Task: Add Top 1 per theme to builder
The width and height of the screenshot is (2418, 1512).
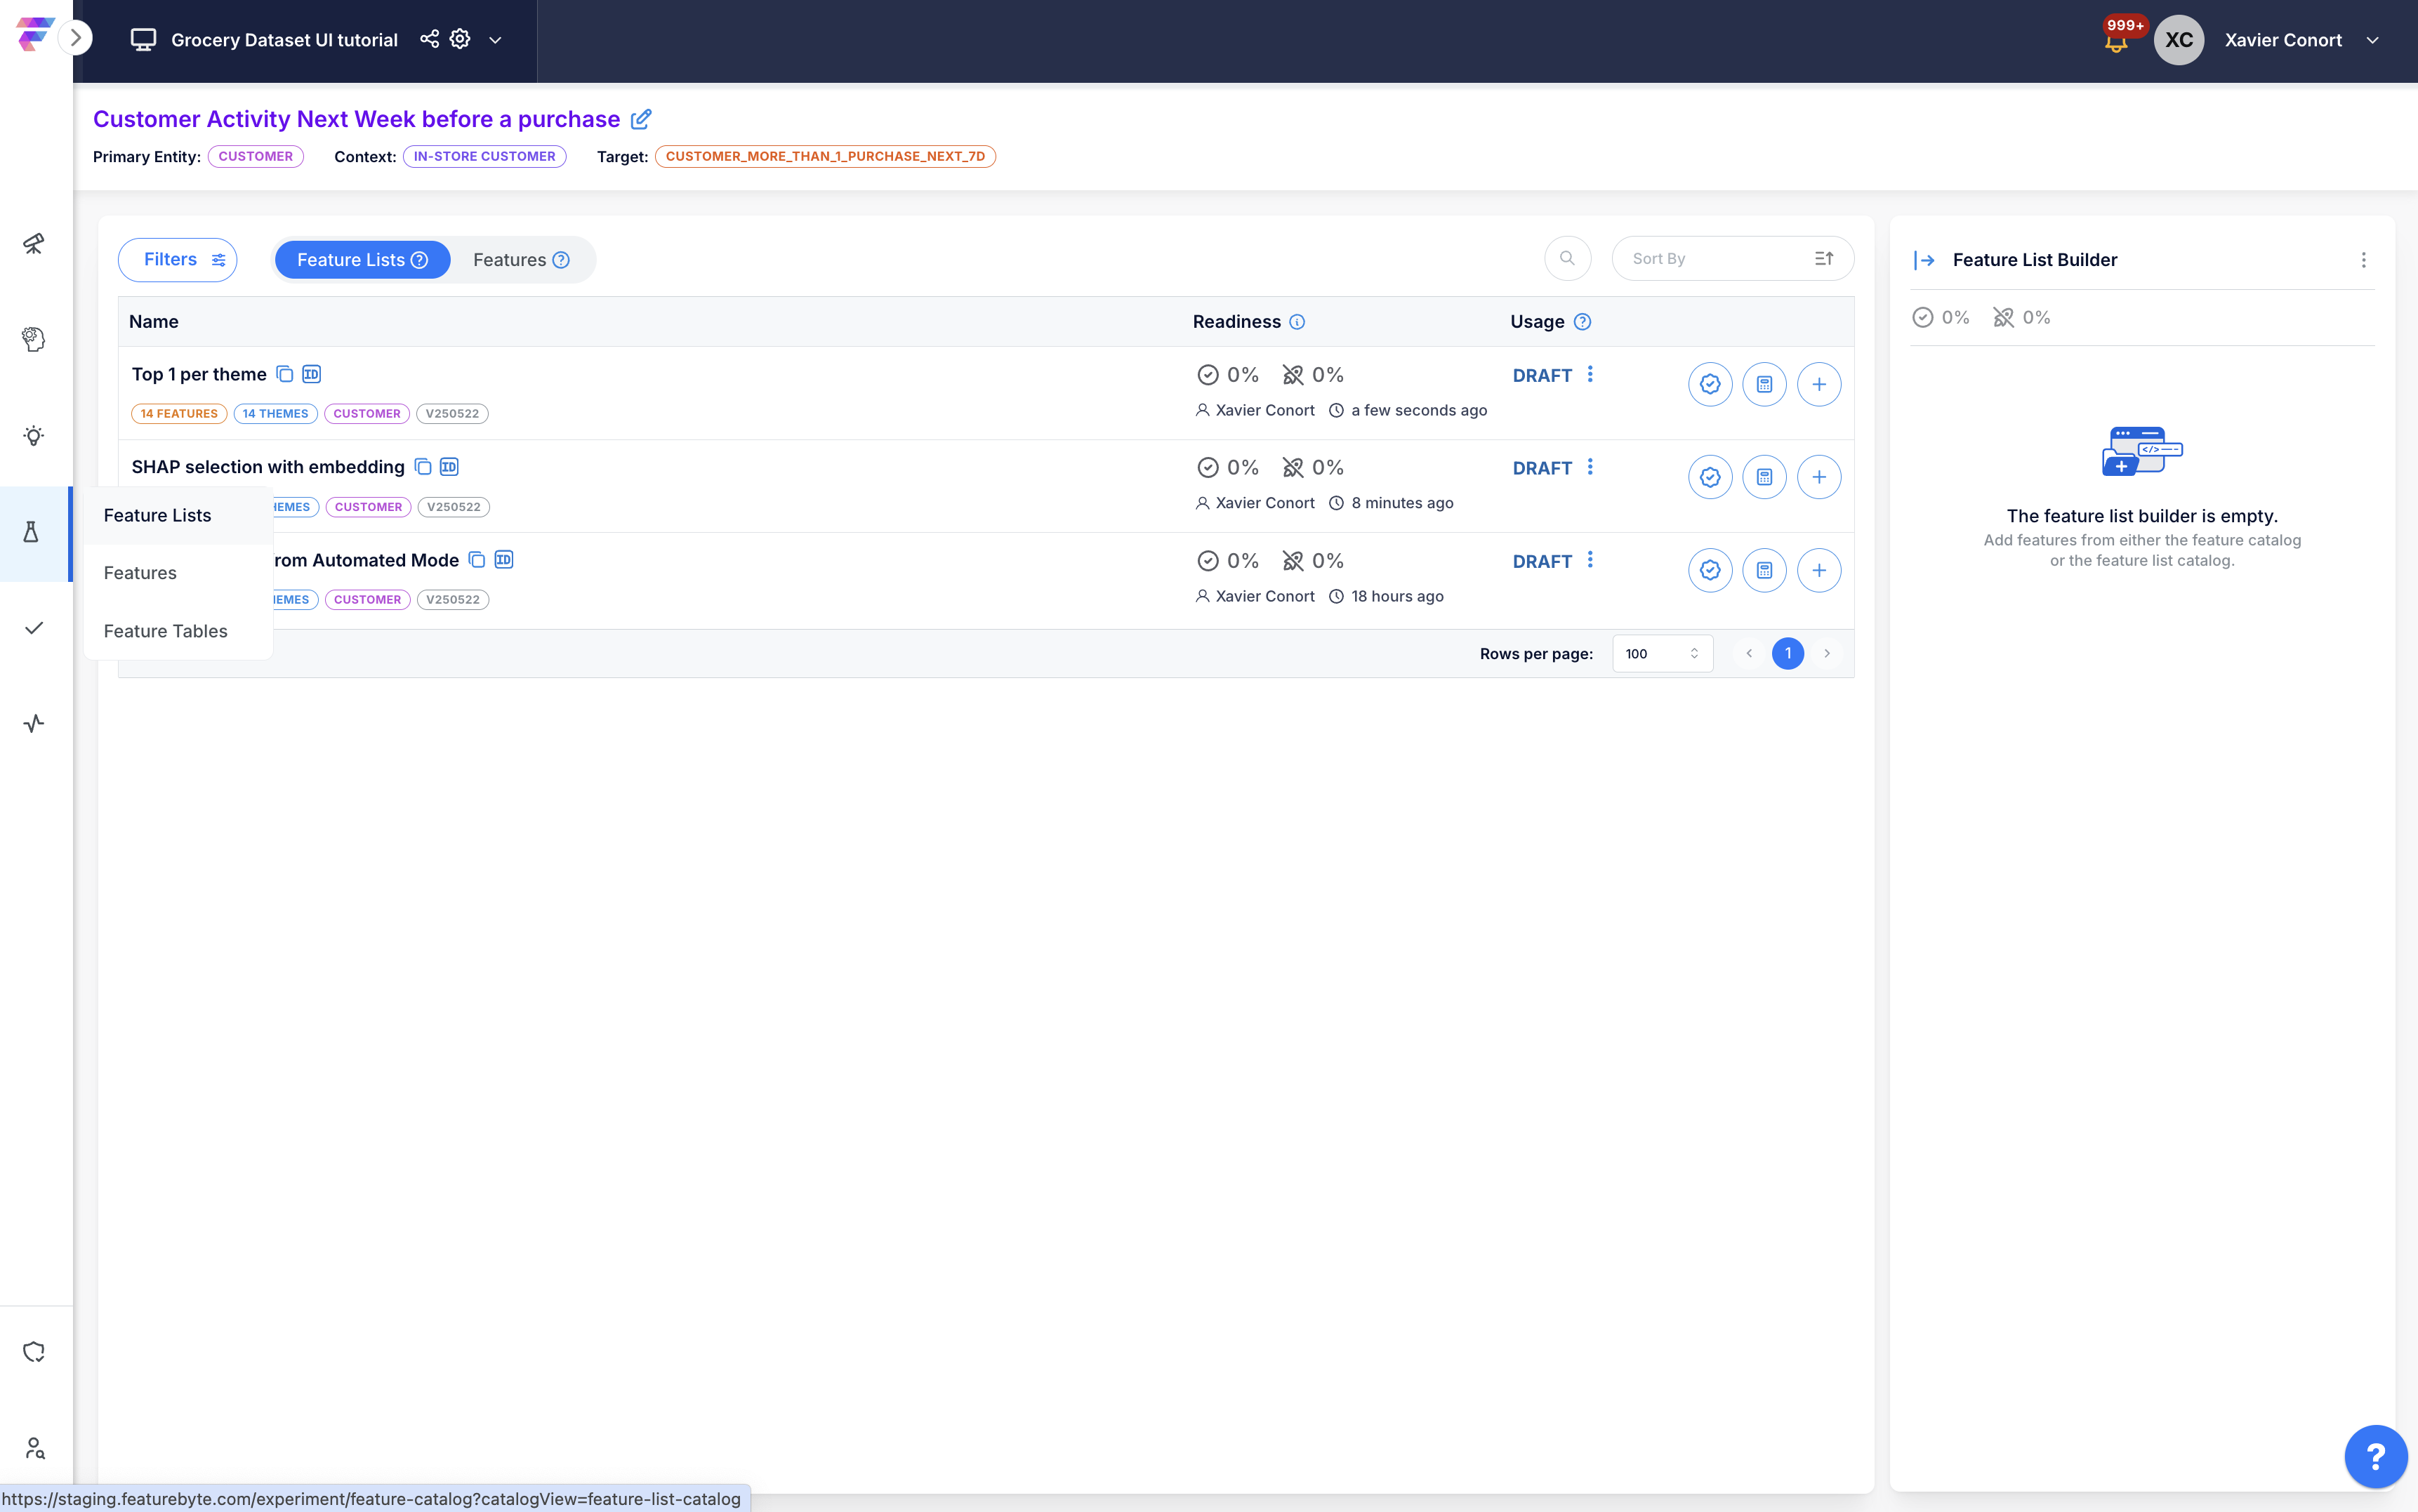Action: (x=1818, y=384)
